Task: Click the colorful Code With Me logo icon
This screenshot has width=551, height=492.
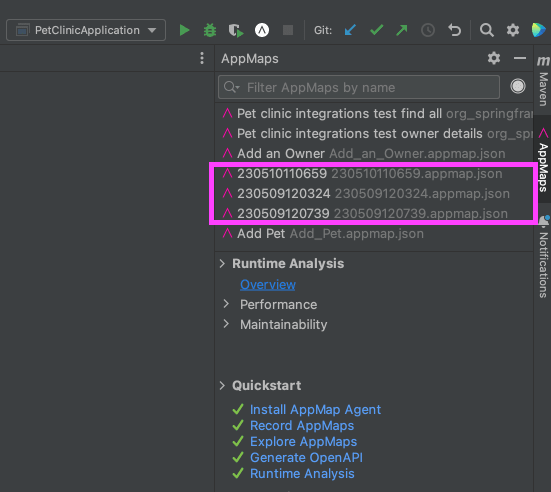Action: pos(538,30)
